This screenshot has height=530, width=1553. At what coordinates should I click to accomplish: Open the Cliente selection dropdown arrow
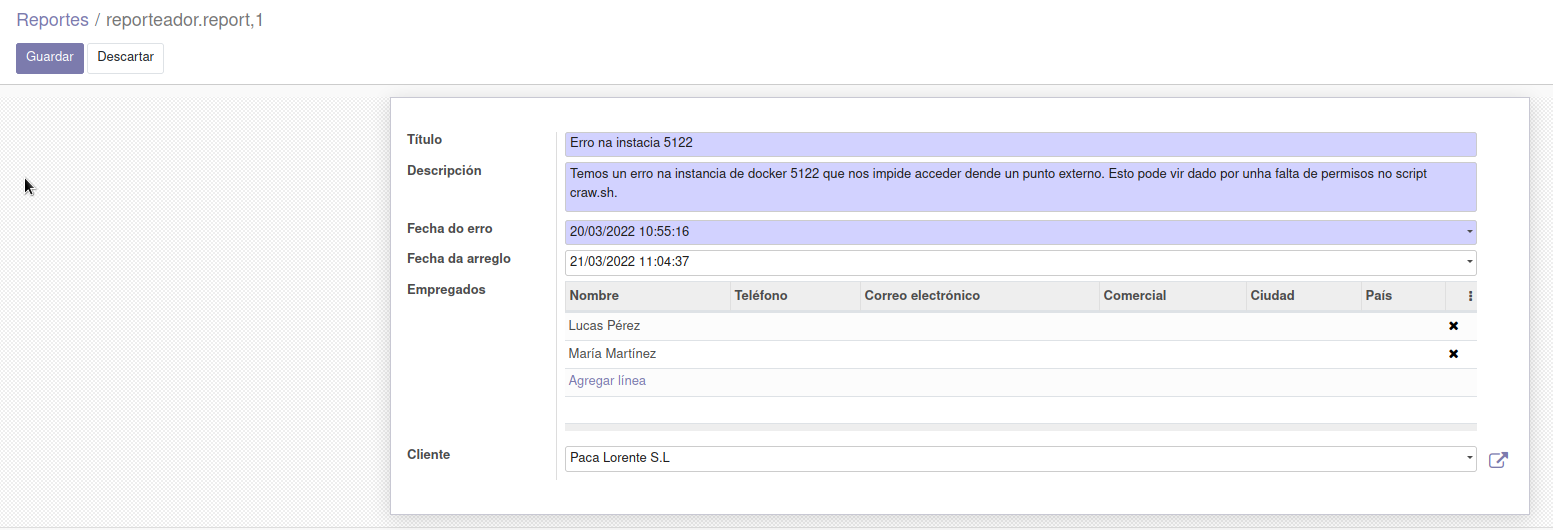point(1469,458)
